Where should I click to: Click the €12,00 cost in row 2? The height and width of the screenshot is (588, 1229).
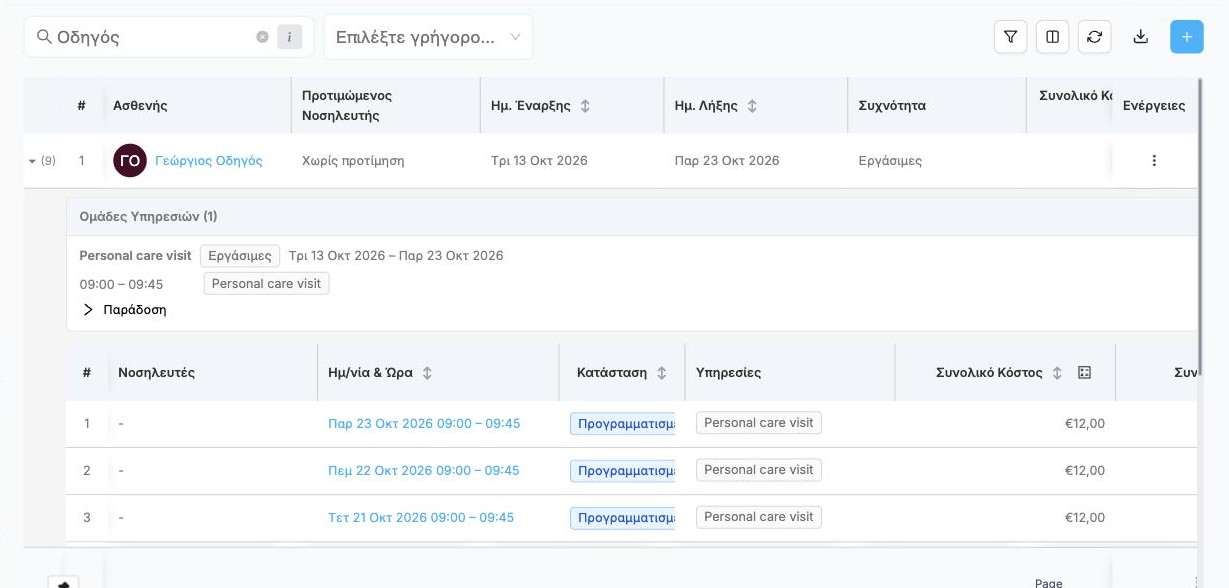click(x=1085, y=471)
